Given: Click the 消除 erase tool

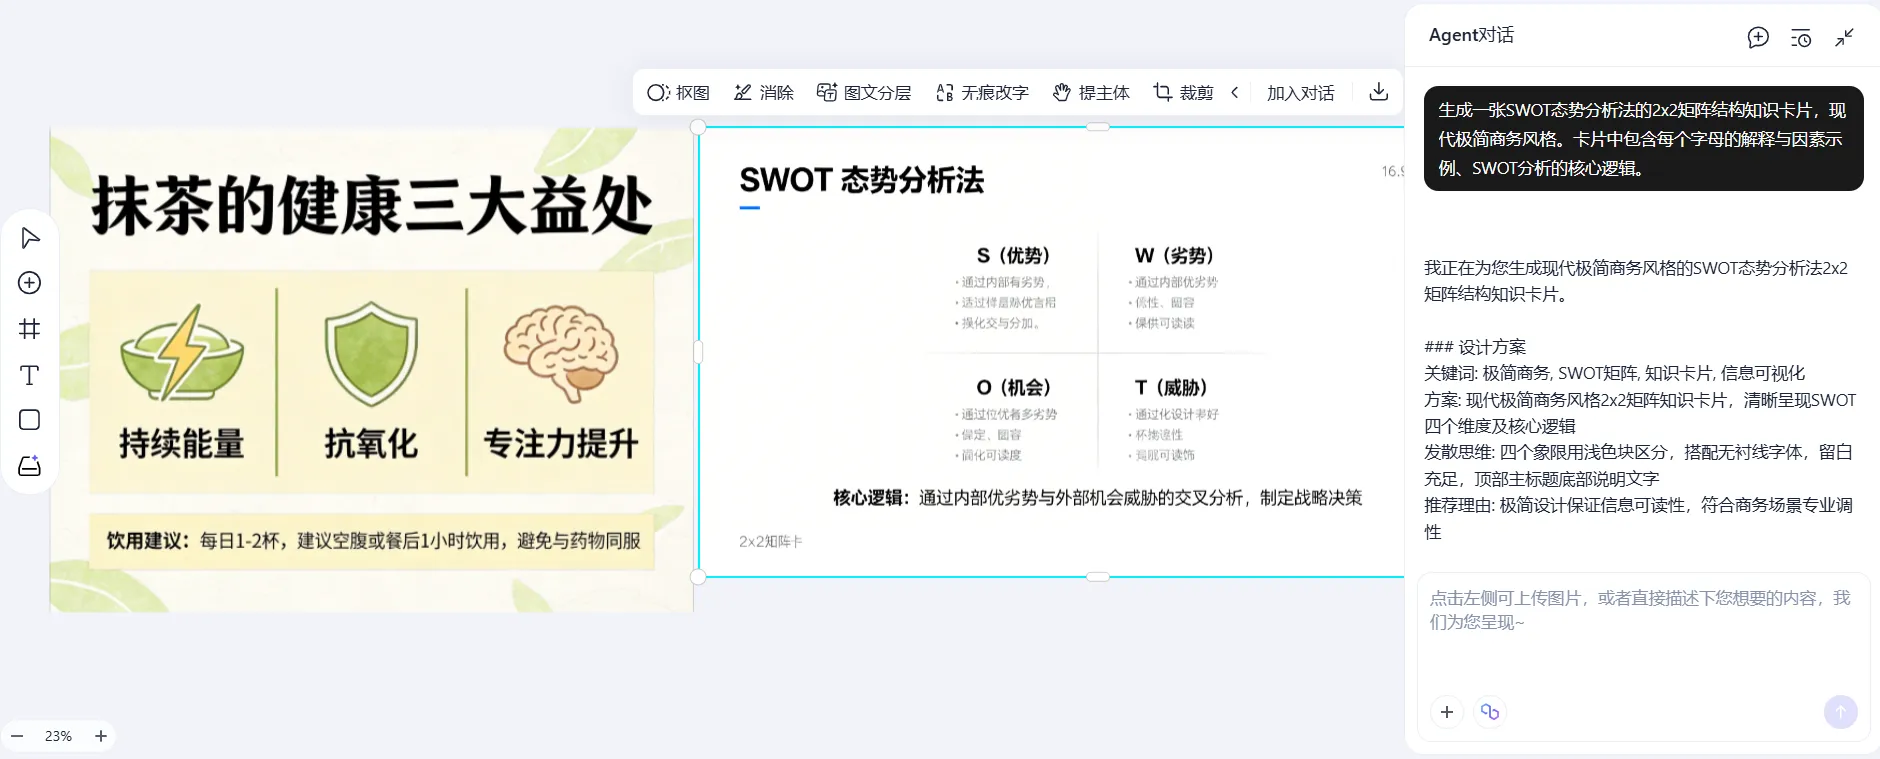Looking at the screenshot, I should point(764,93).
